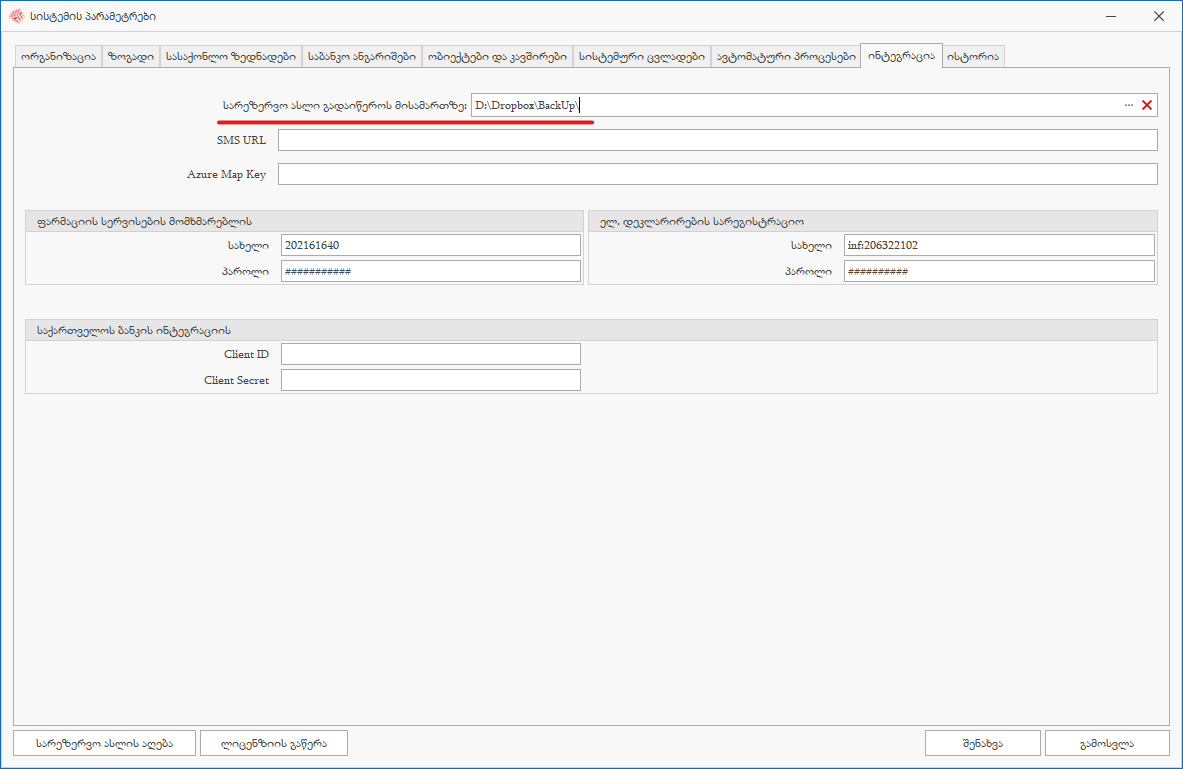Click the საქართველოს ბანკის ინტეგრაციის group header
This screenshot has width=1183, height=769.
click(592, 330)
